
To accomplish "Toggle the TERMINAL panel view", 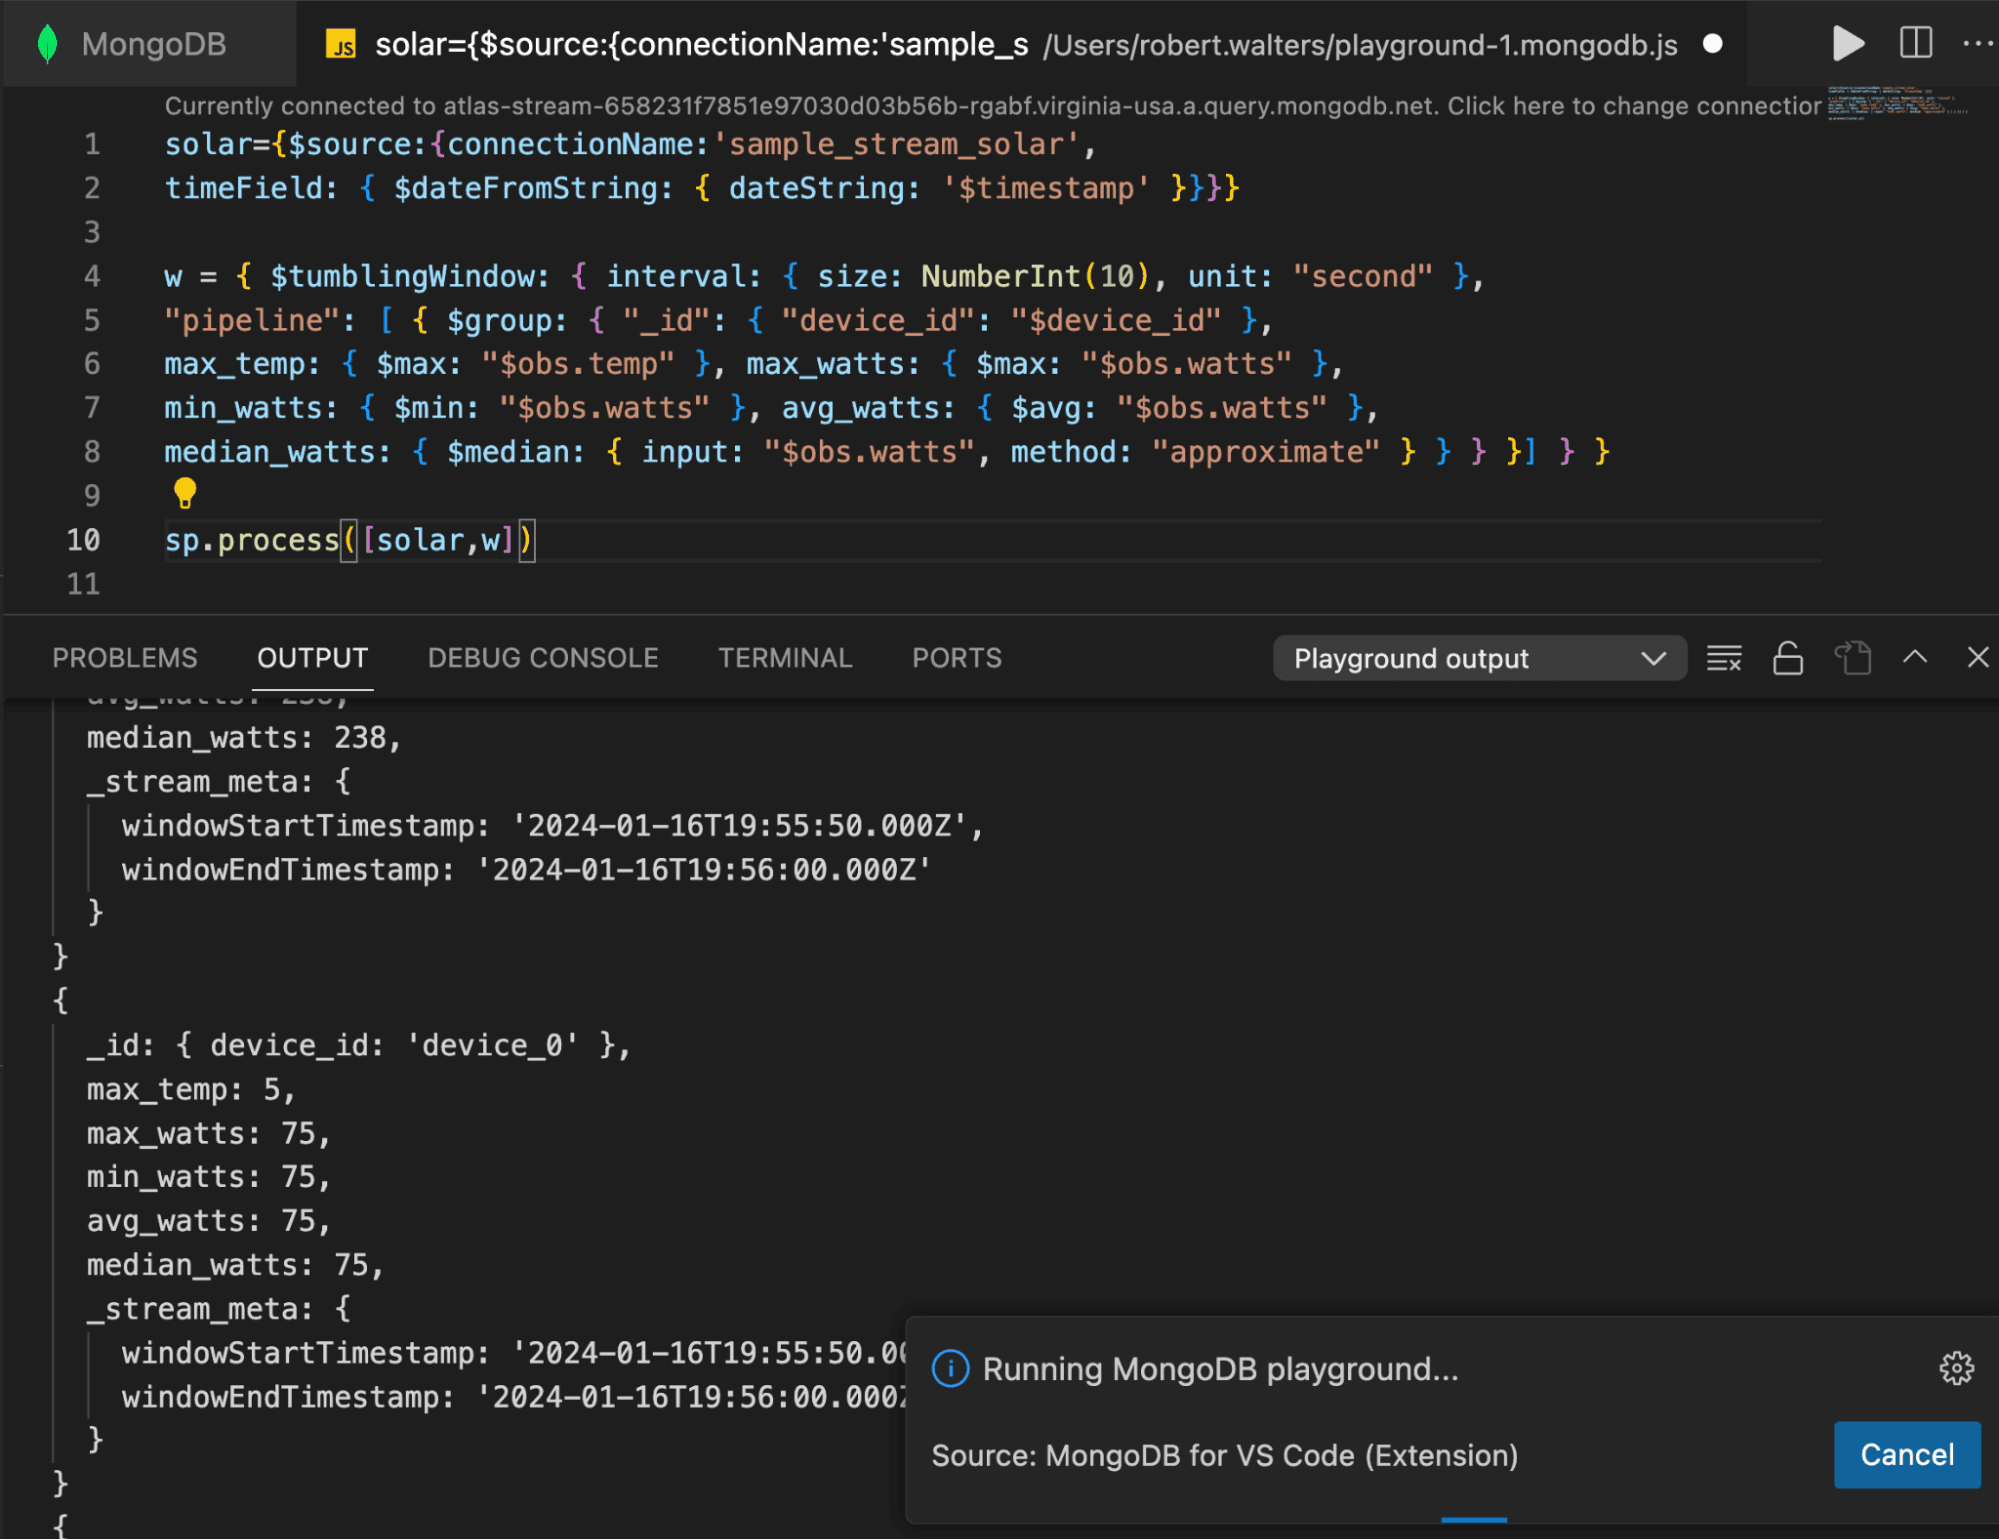I will (783, 657).
